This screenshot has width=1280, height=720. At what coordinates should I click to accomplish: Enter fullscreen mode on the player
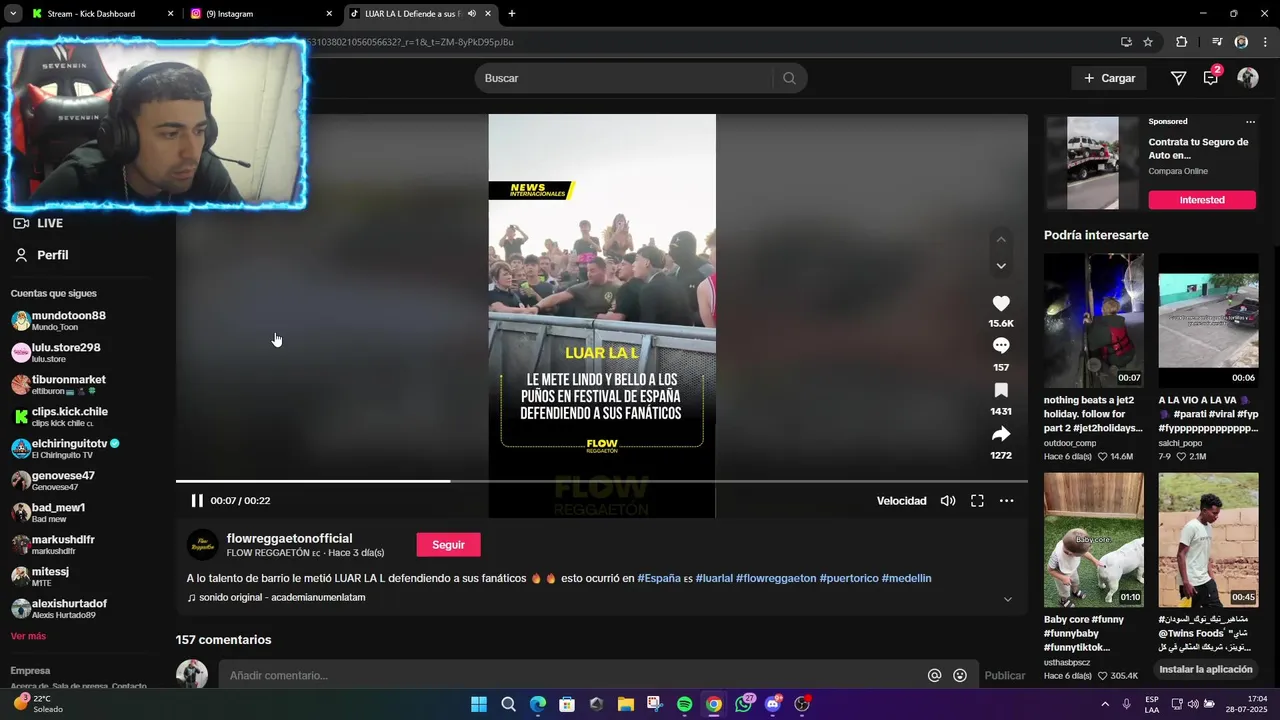click(x=977, y=501)
